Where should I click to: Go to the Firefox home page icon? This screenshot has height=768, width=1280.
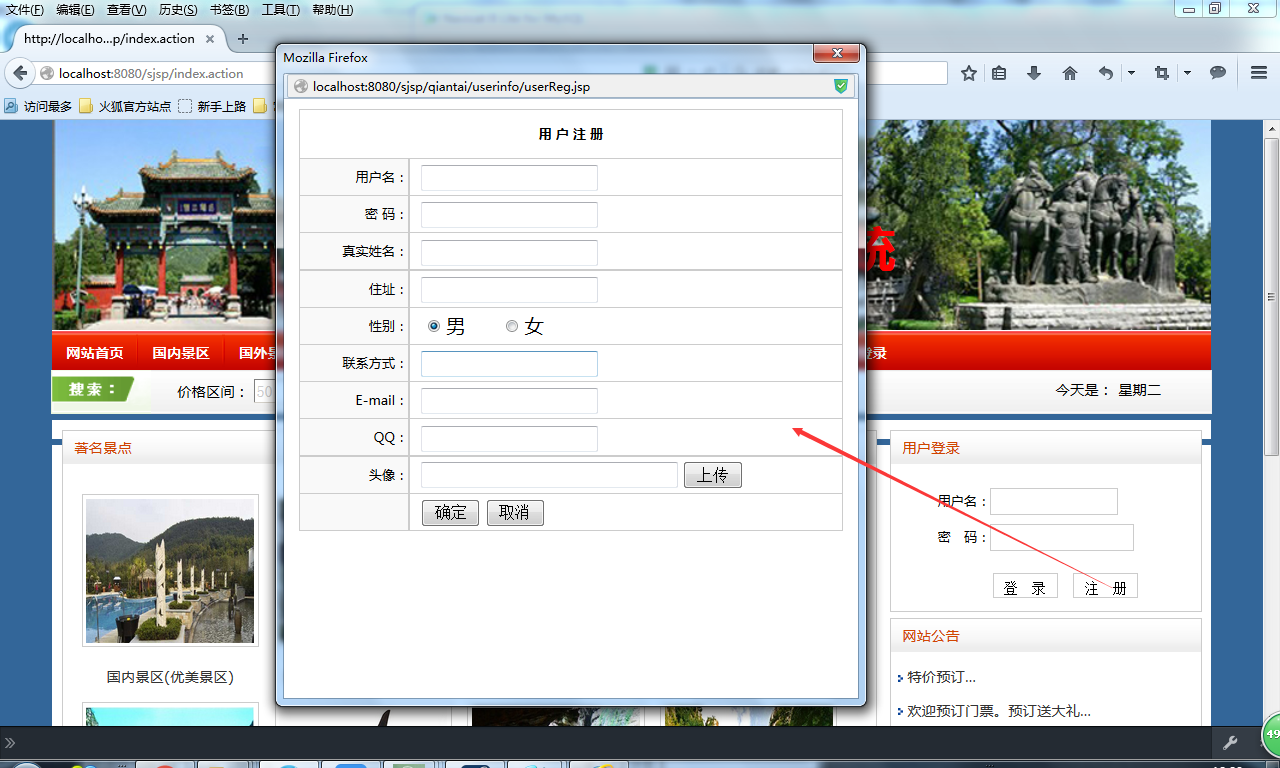pos(1070,73)
